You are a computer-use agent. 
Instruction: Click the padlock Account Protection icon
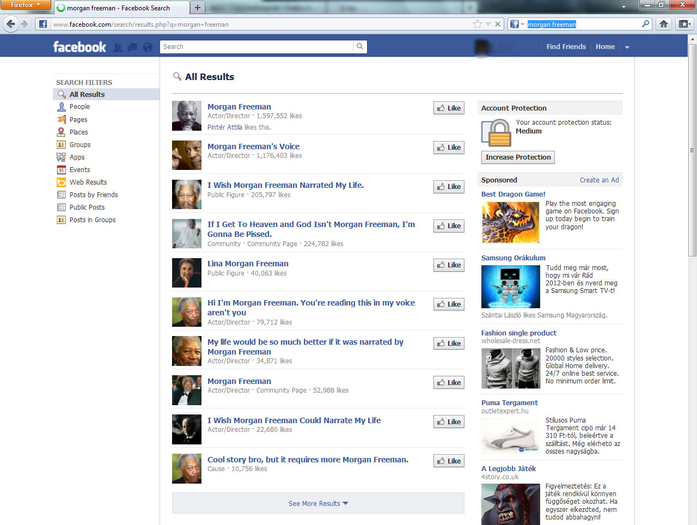[496, 132]
